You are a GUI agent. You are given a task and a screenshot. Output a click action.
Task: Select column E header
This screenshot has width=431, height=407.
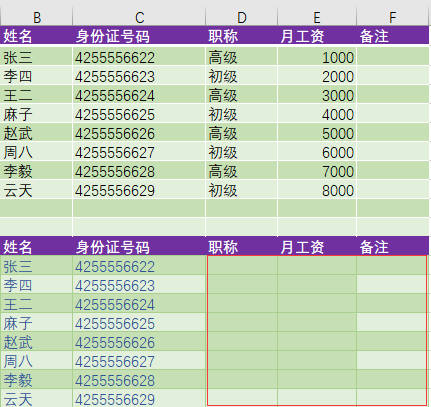(x=317, y=17)
